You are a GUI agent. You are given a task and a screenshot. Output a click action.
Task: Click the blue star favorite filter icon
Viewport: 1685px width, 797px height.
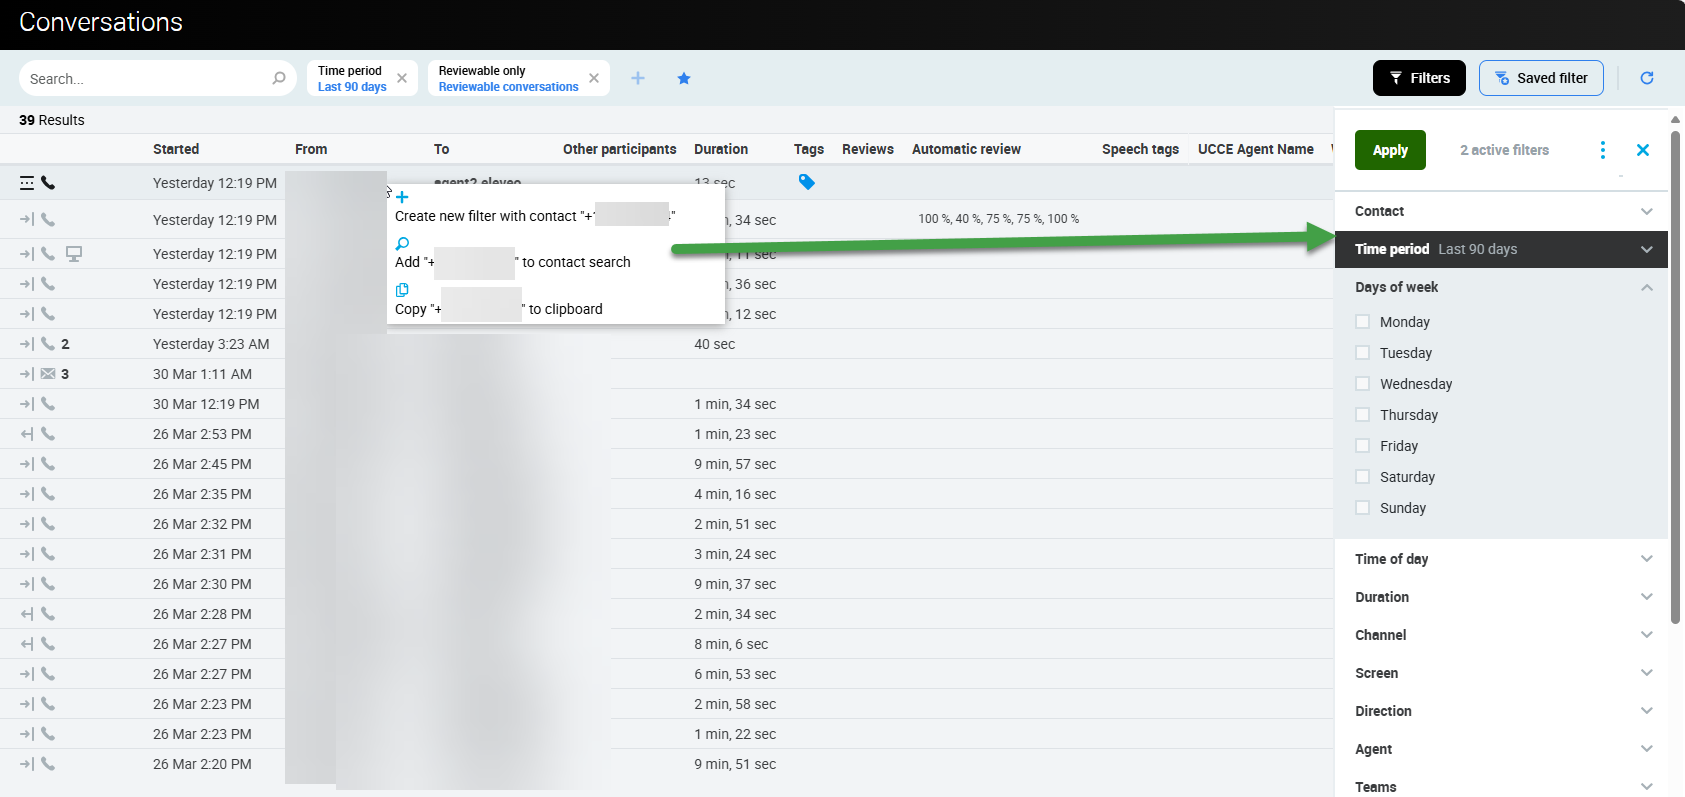tap(684, 78)
